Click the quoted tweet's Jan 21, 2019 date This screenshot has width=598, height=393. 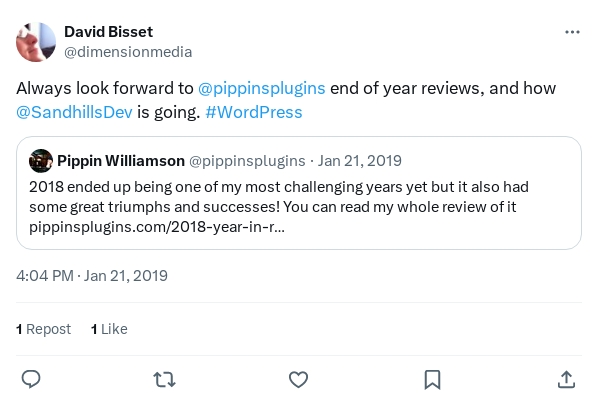click(x=360, y=161)
